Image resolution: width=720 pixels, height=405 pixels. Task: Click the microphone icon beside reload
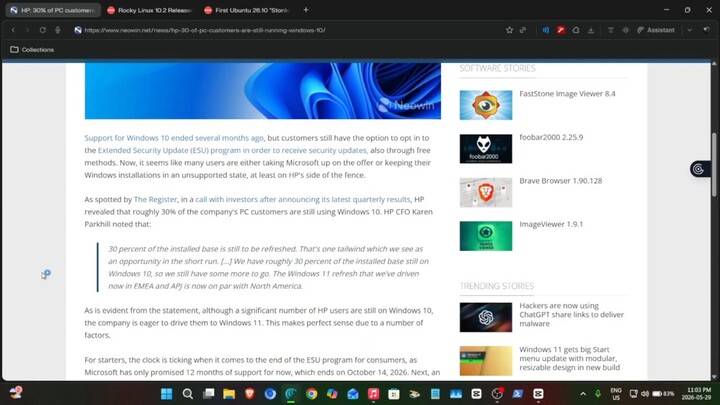57,30
